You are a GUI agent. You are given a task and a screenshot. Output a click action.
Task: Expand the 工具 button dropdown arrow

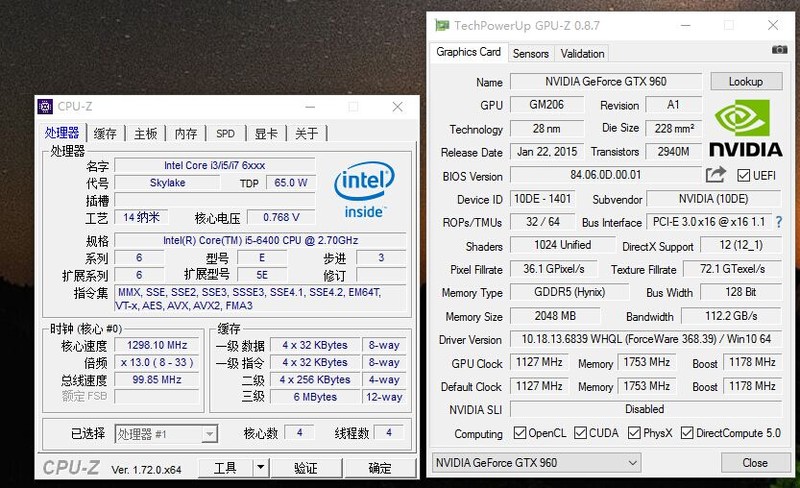point(260,467)
